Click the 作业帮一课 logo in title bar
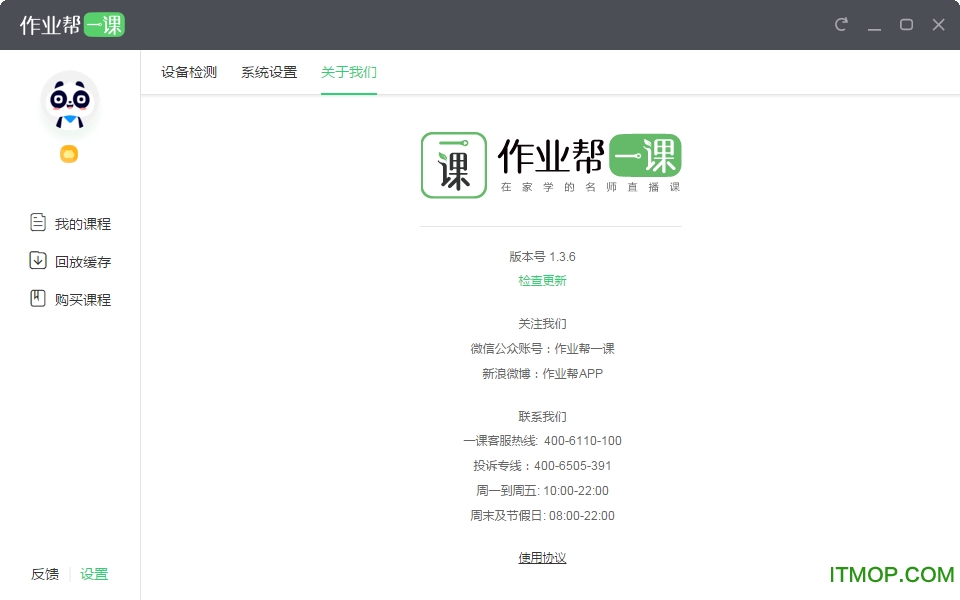This screenshot has height=600, width=960. pyautogui.click(x=72, y=25)
